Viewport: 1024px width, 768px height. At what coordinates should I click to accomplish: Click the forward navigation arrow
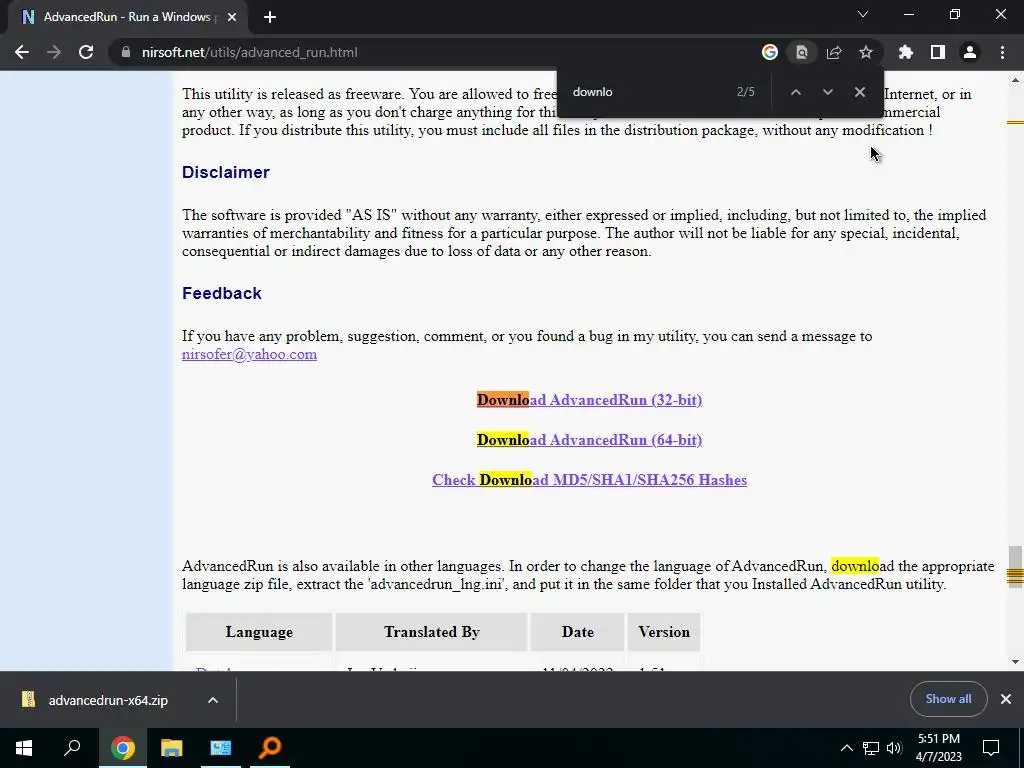click(x=54, y=52)
